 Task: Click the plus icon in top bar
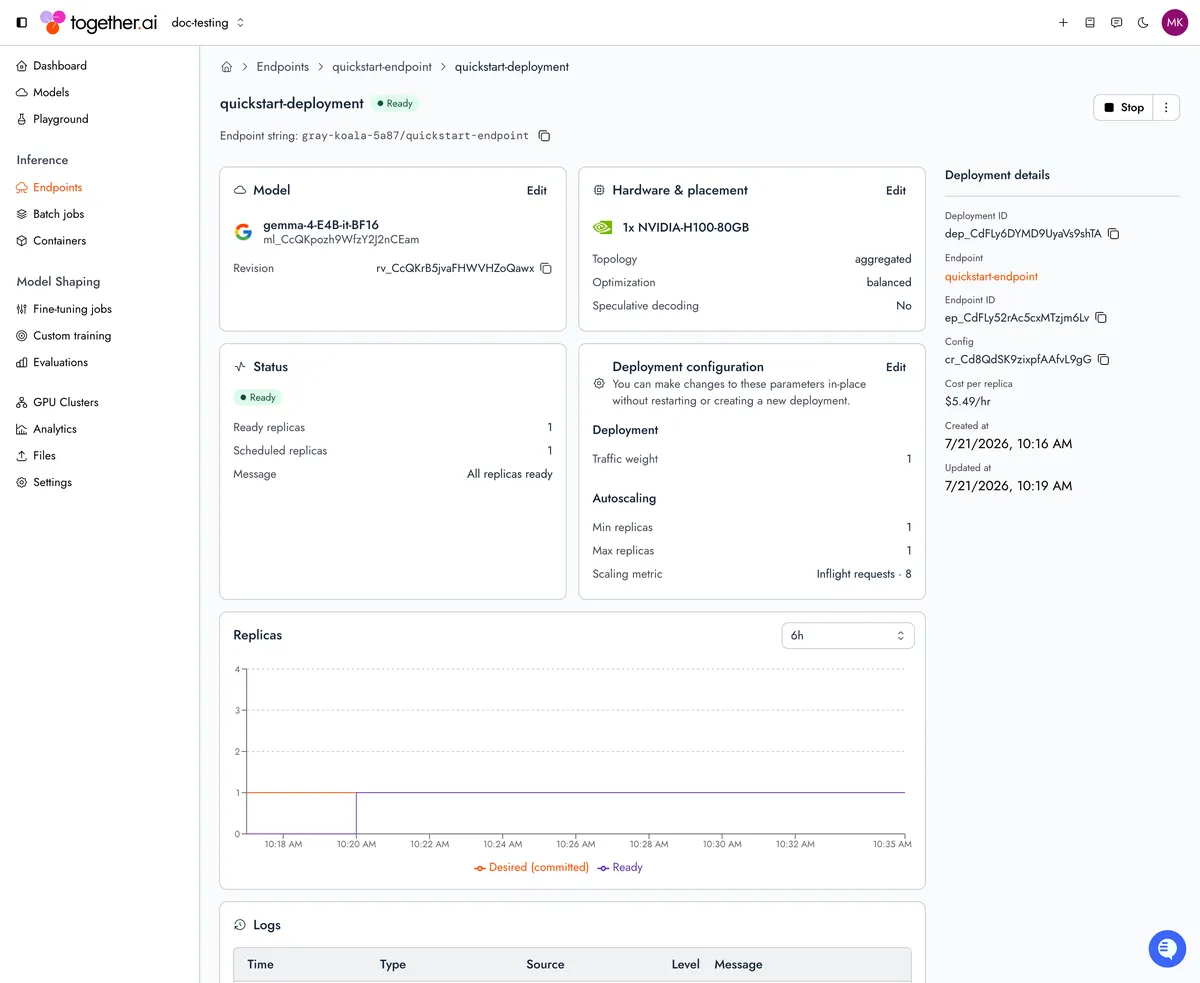pyautogui.click(x=1063, y=22)
